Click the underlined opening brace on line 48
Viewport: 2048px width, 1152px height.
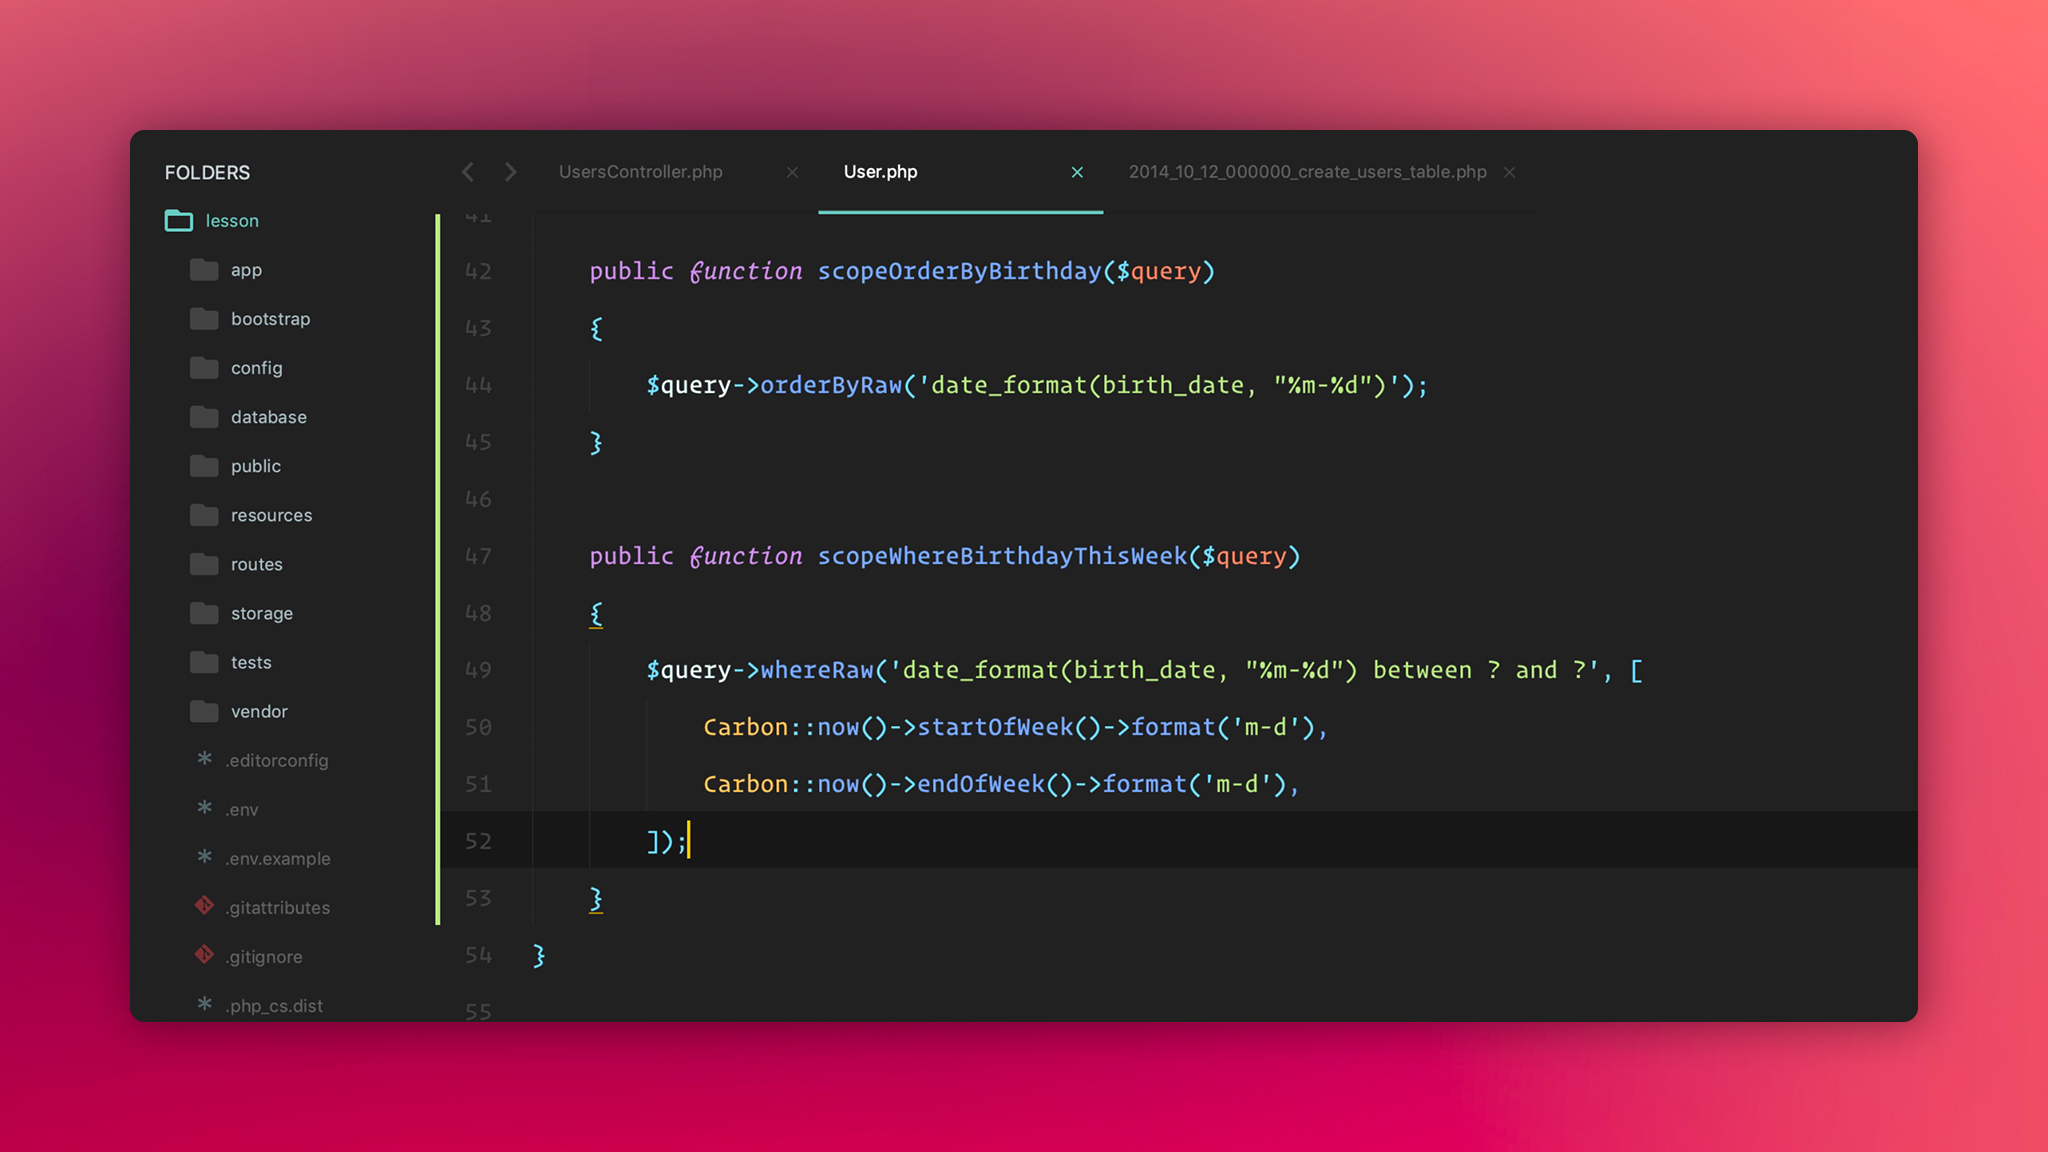coord(596,614)
